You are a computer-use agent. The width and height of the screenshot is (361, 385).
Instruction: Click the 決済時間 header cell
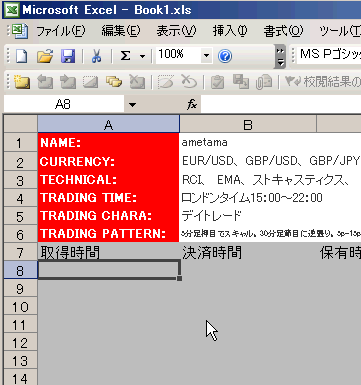[x=248, y=252]
